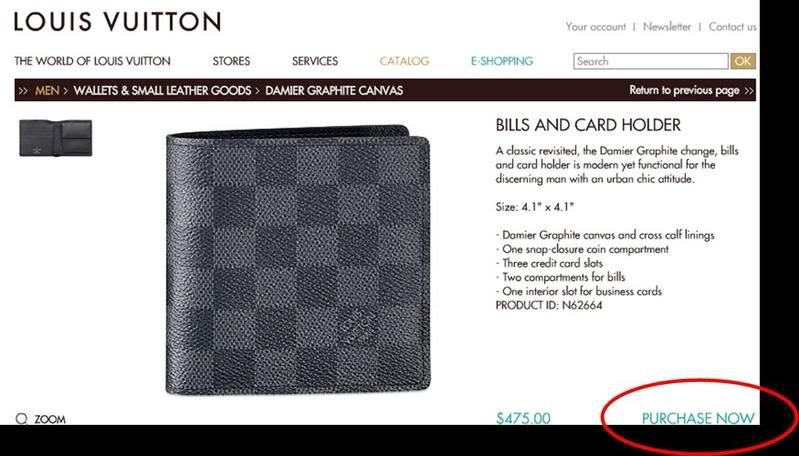The image size is (799, 456).
Task: Open The World of Louis Vuitton menu
Action: click(92, 61)
